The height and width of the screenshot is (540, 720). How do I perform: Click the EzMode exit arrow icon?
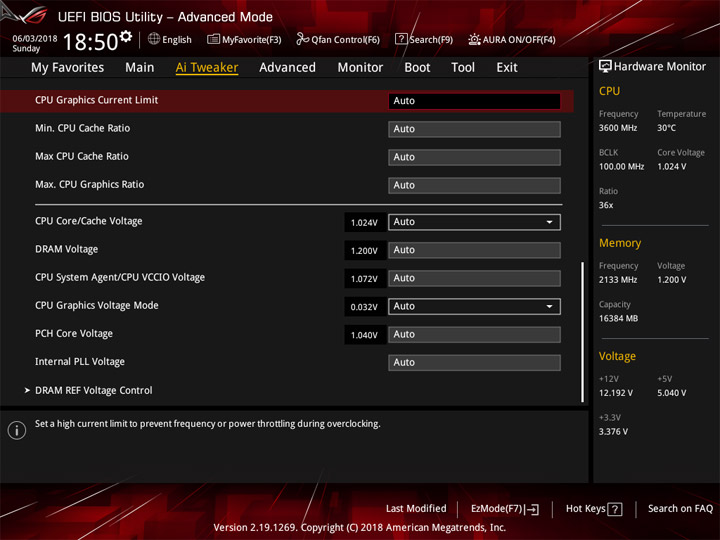pos(532,509)
